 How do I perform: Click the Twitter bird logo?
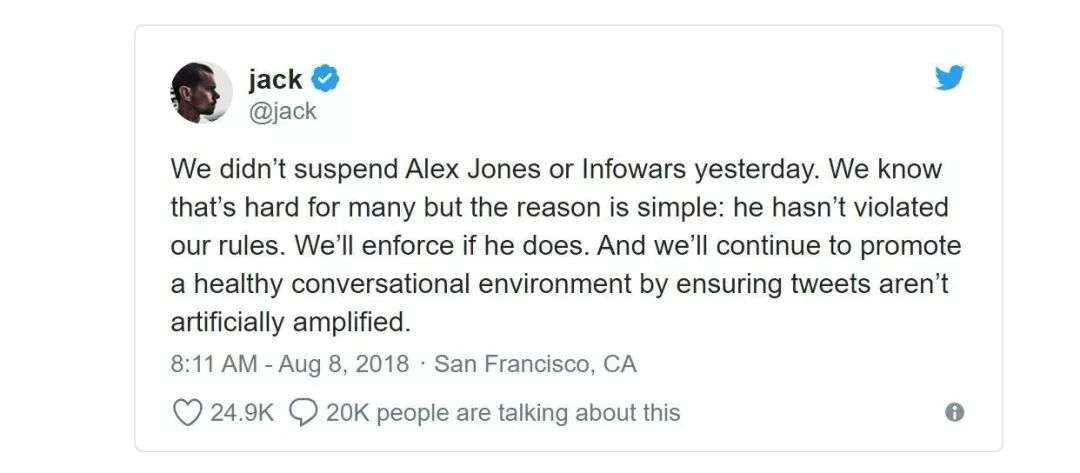(950, 78)
